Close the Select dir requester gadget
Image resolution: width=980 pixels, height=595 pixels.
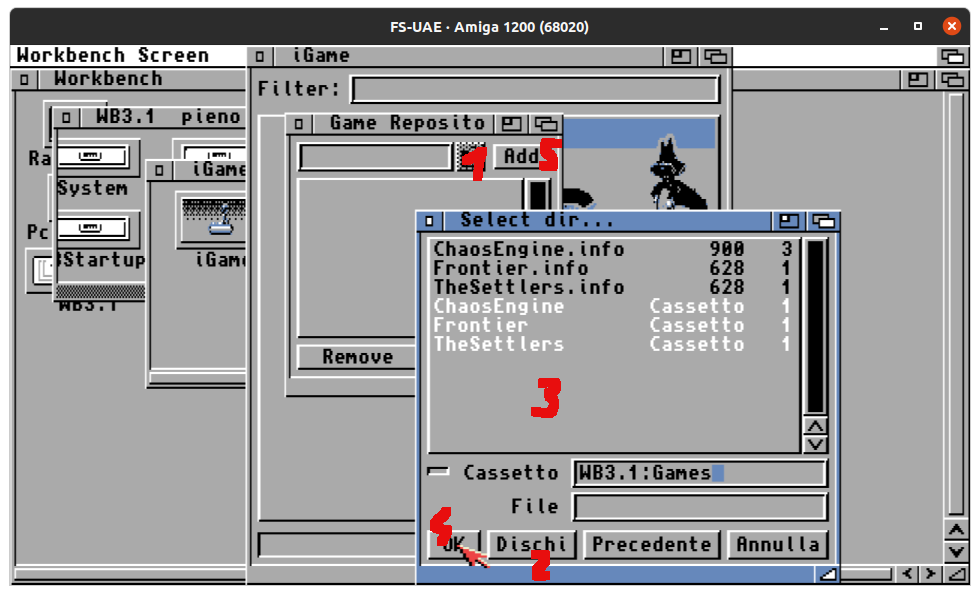(x=429, y=221)
